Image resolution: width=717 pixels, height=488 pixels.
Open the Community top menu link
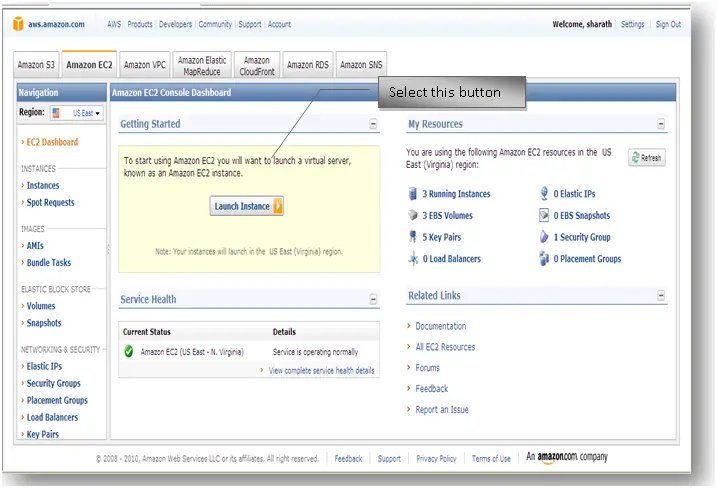(x=215, y=24)
